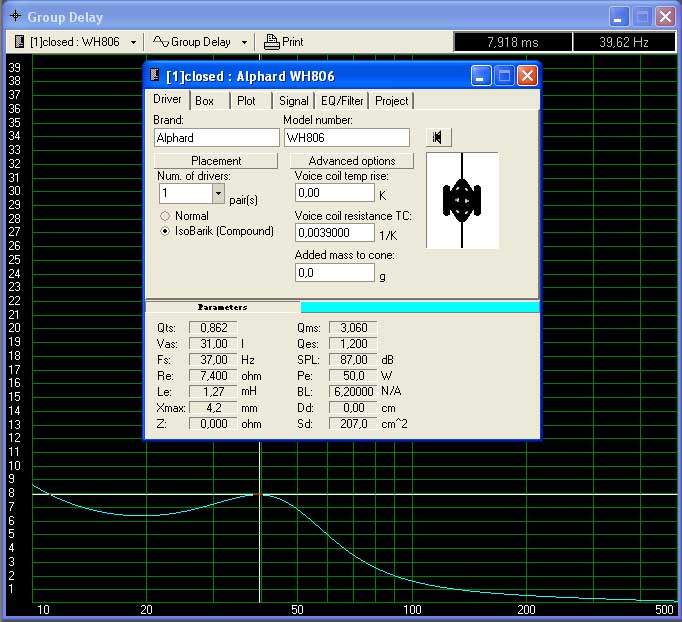Screen dimensions: 682x622
Task: Edit the Added mass to cone field
Action: tap(334, 272)
